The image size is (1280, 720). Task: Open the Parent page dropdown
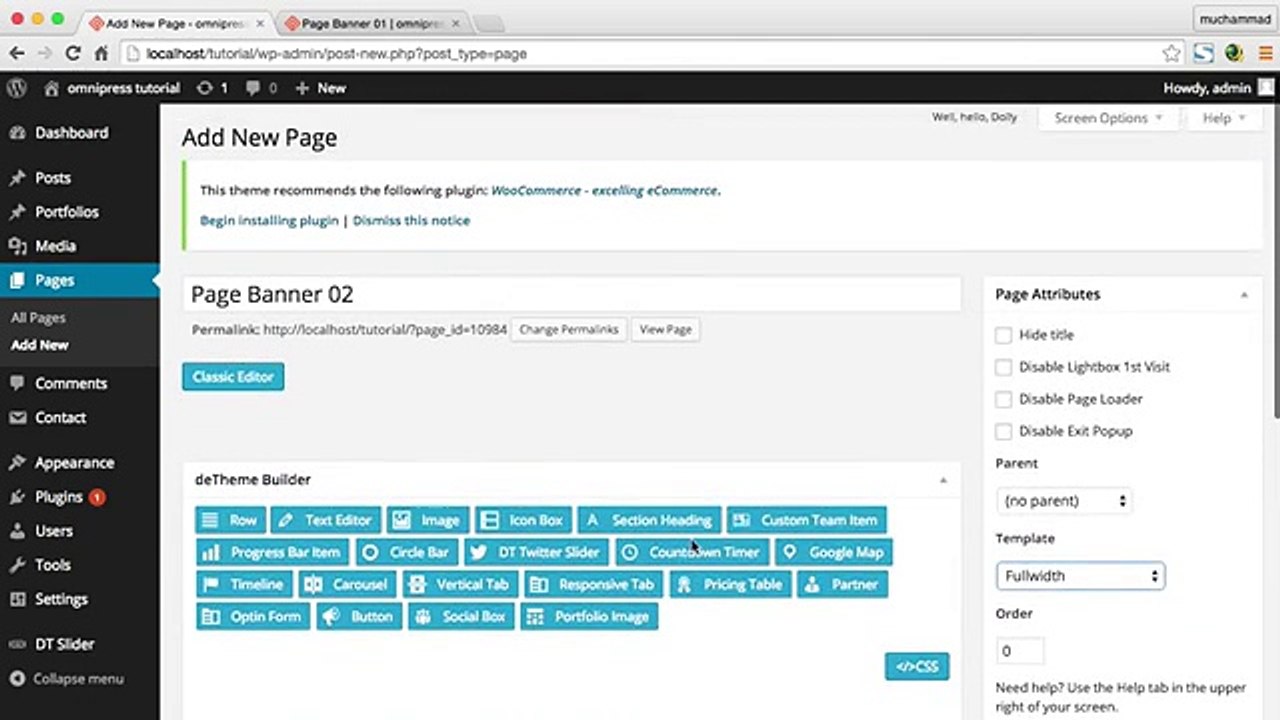[x=1064, y=500]
